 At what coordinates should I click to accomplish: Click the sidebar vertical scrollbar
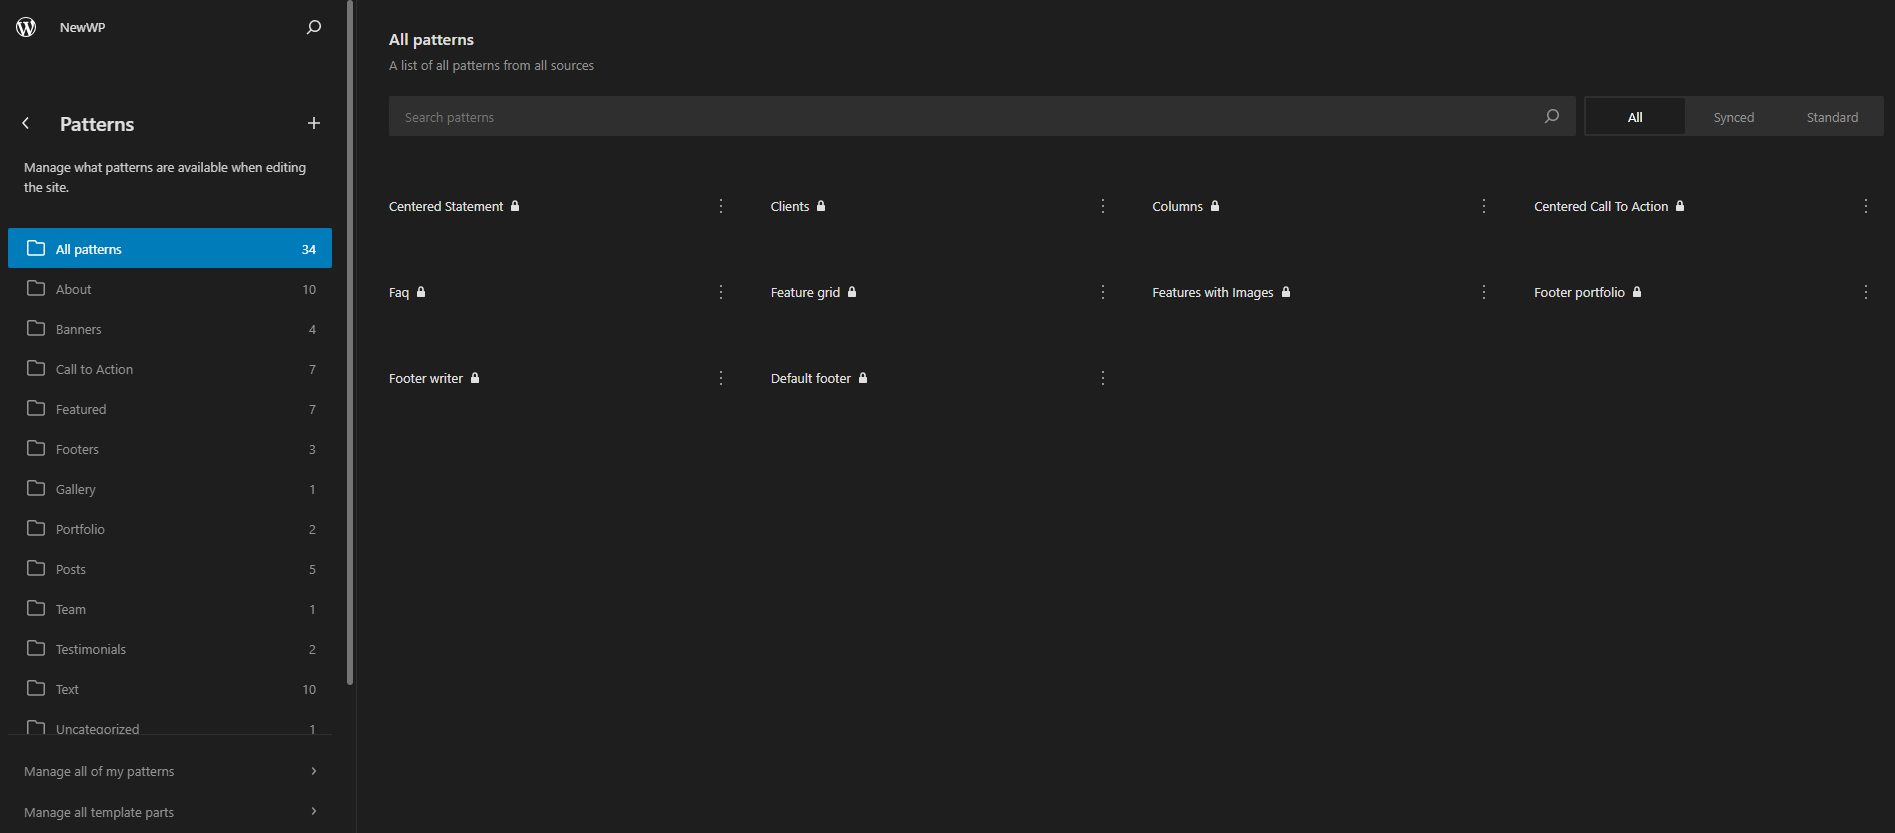pyautogui.click(x=350, y=343)
